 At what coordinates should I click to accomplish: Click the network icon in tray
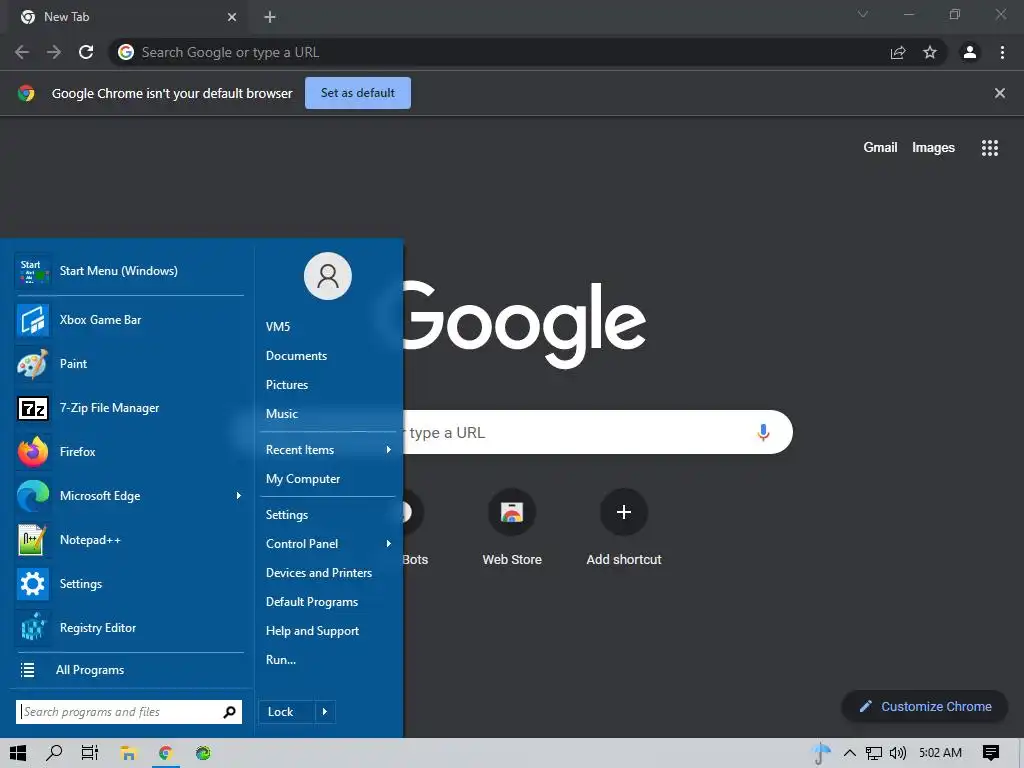(874, 753)
